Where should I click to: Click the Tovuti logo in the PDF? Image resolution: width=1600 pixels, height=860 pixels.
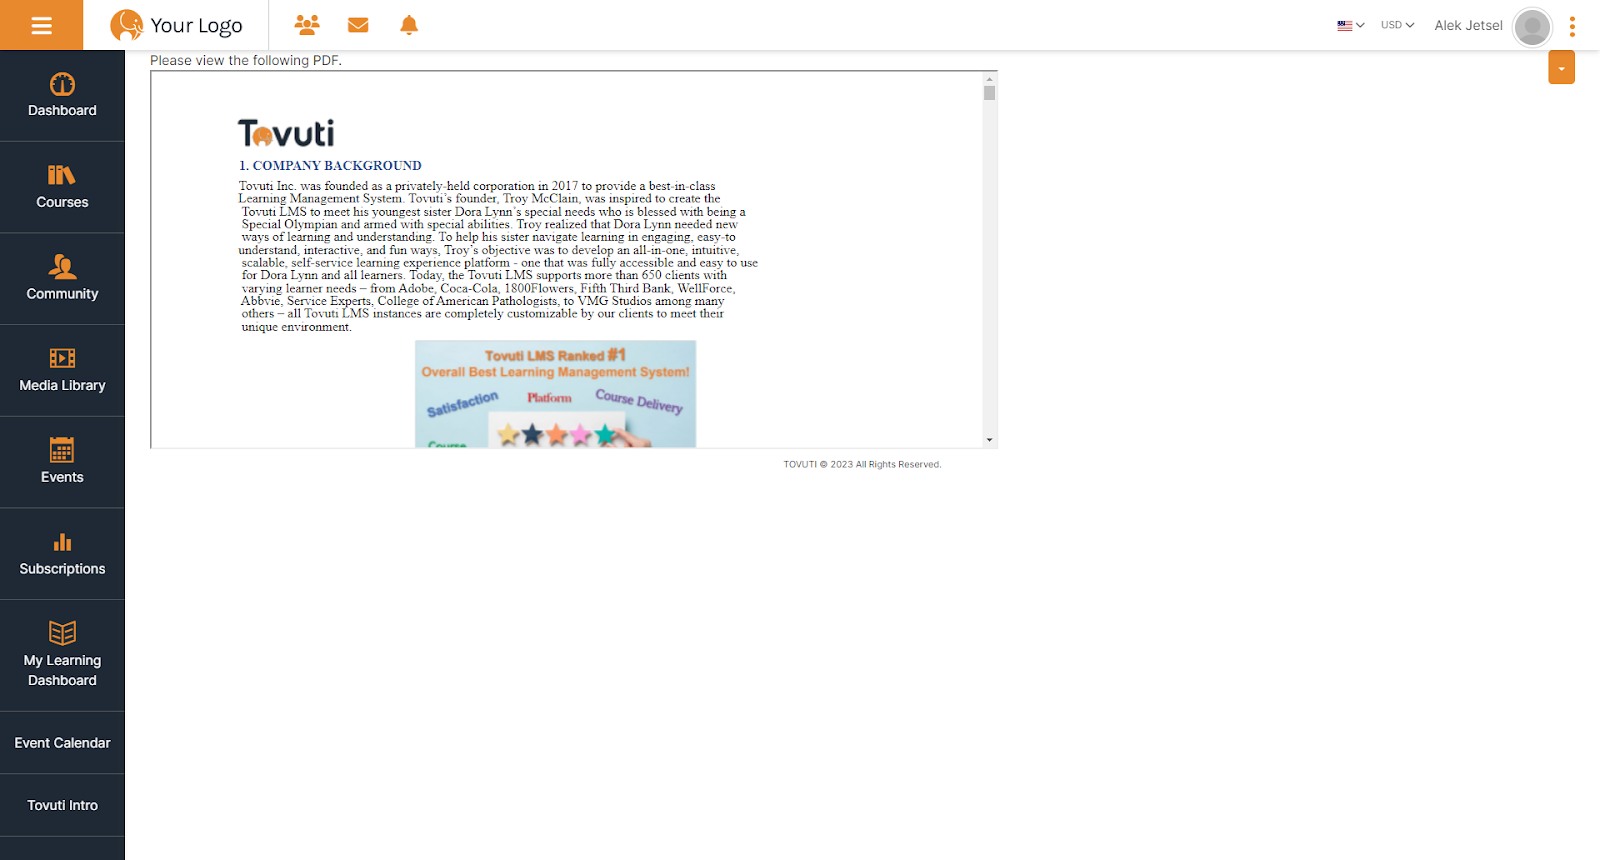coord(286,133)
